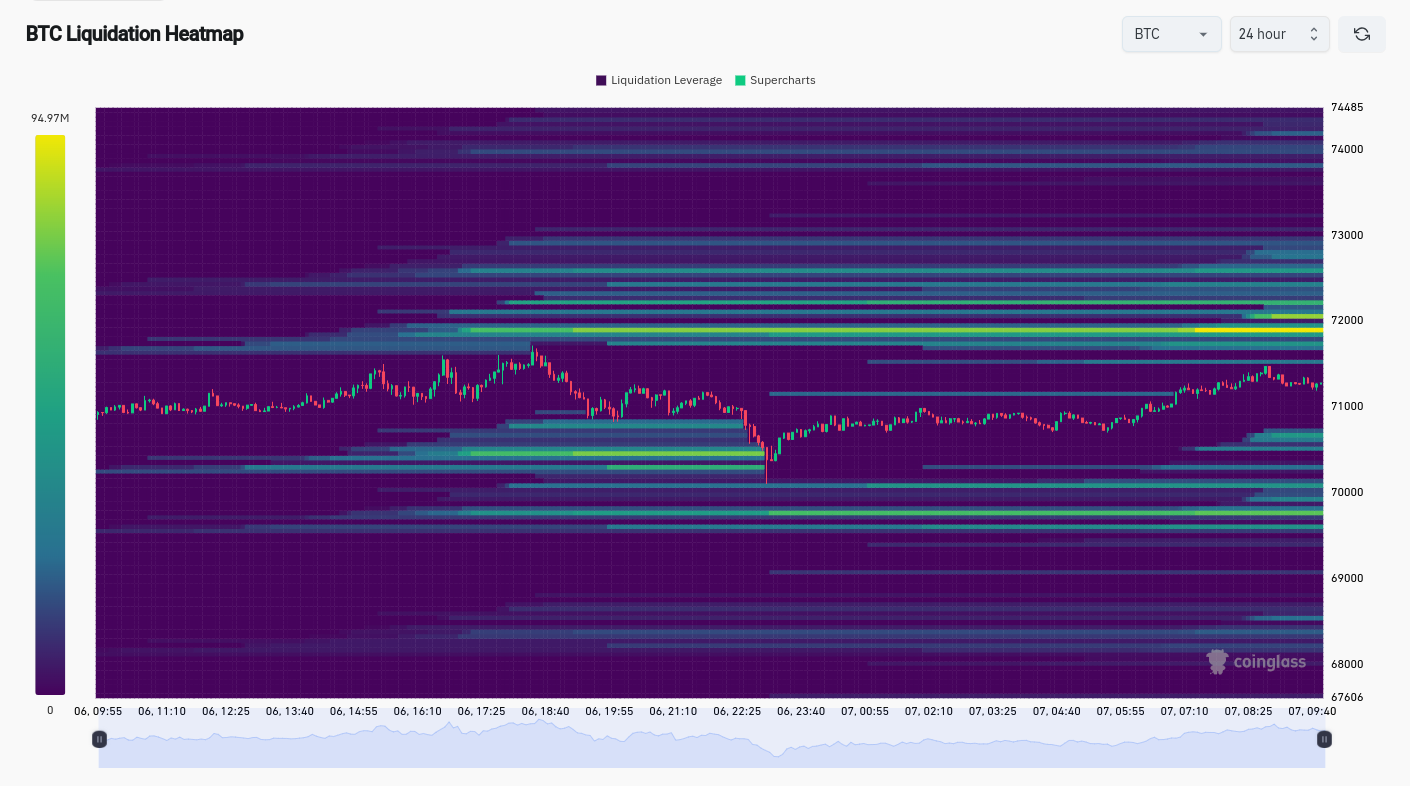Screen dimensions: 1410x786
Task: Click the "07, 03:25" time axis label
Action: point(993,711)
